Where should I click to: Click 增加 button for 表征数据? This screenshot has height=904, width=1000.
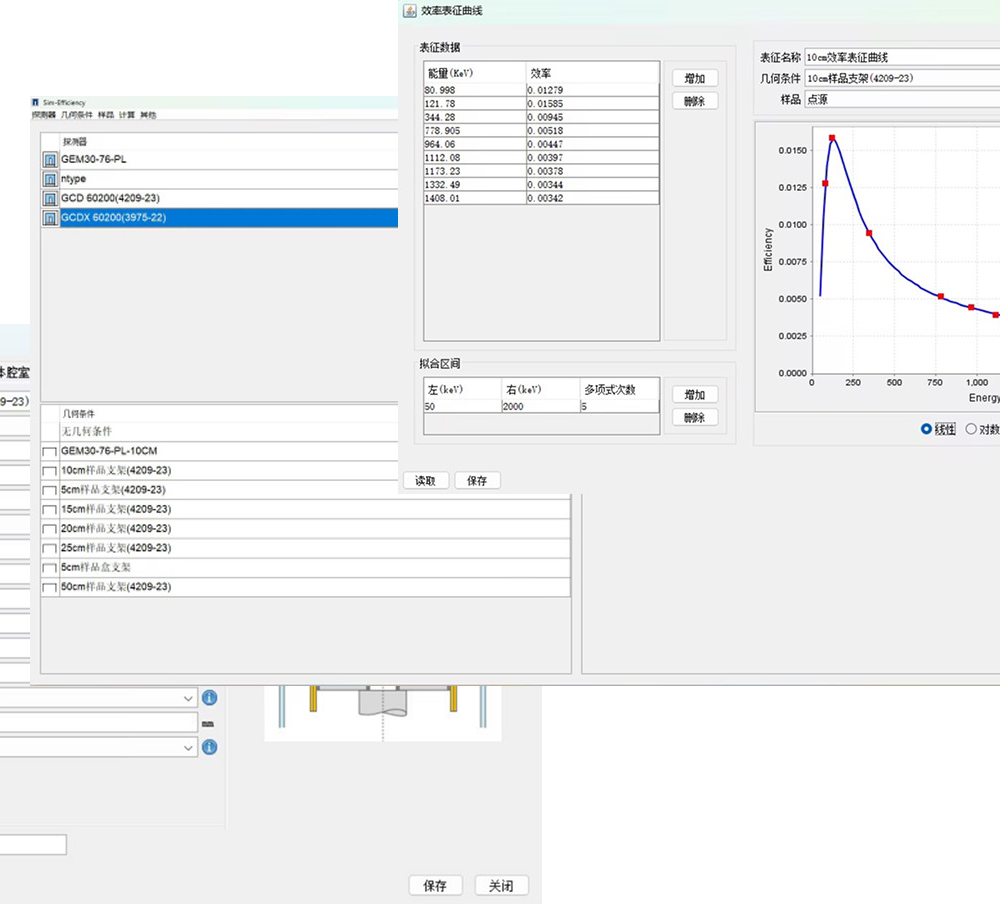(x=695, y=78)
